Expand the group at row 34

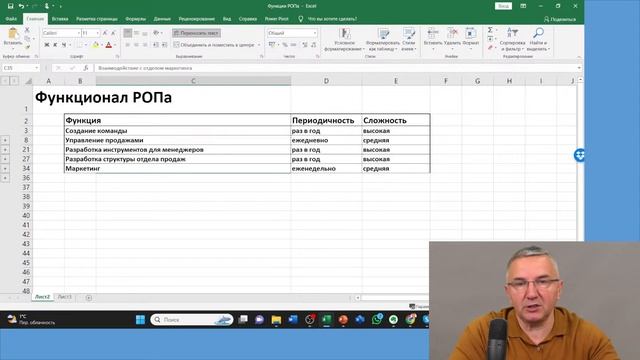pyautogui.click(x=5, y=168)
